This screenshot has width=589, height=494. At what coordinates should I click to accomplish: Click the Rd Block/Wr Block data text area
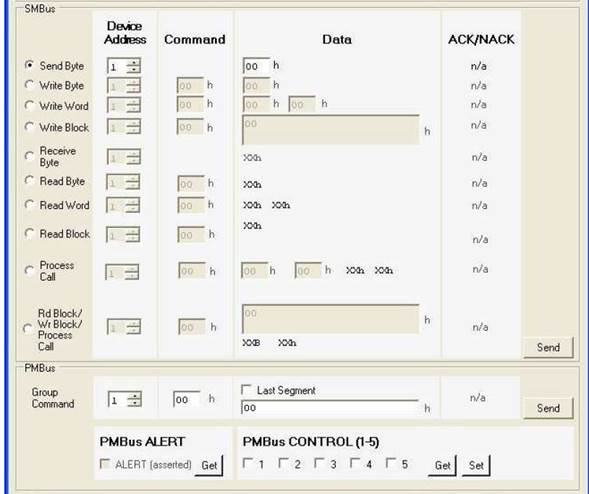331,319
